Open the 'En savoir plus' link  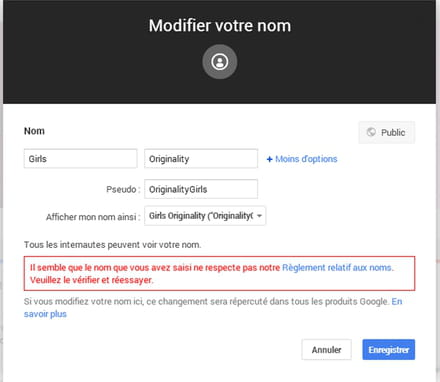point(45,314)
